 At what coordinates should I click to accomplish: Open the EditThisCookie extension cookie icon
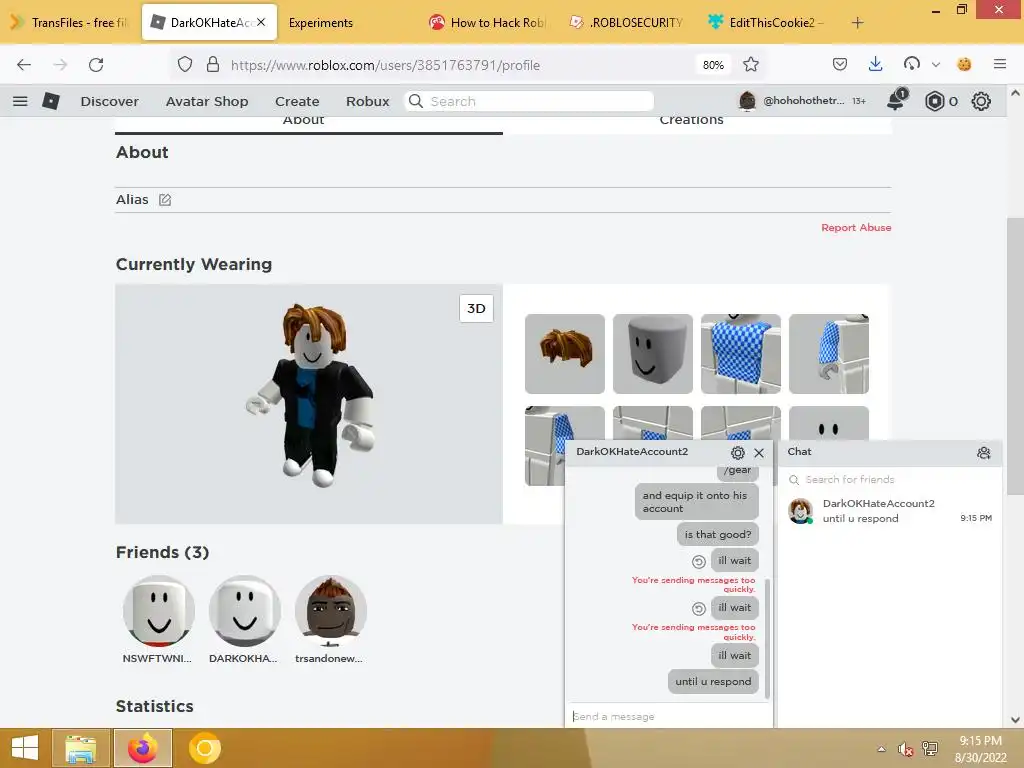964,64
